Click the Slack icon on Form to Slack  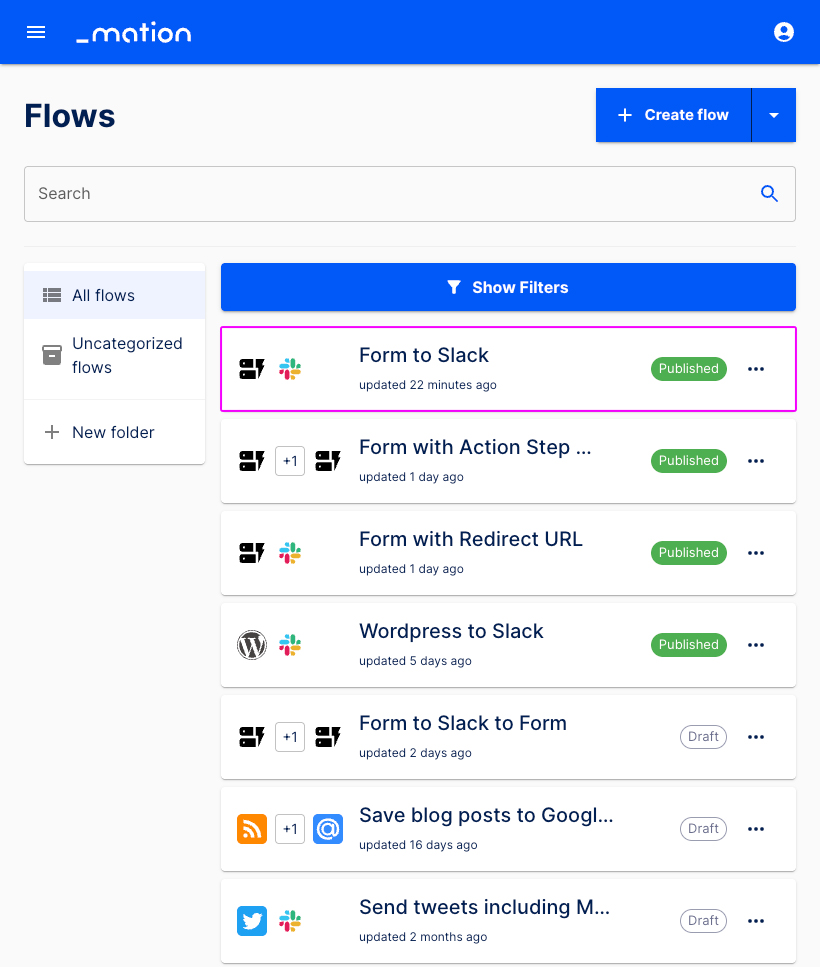290,369
